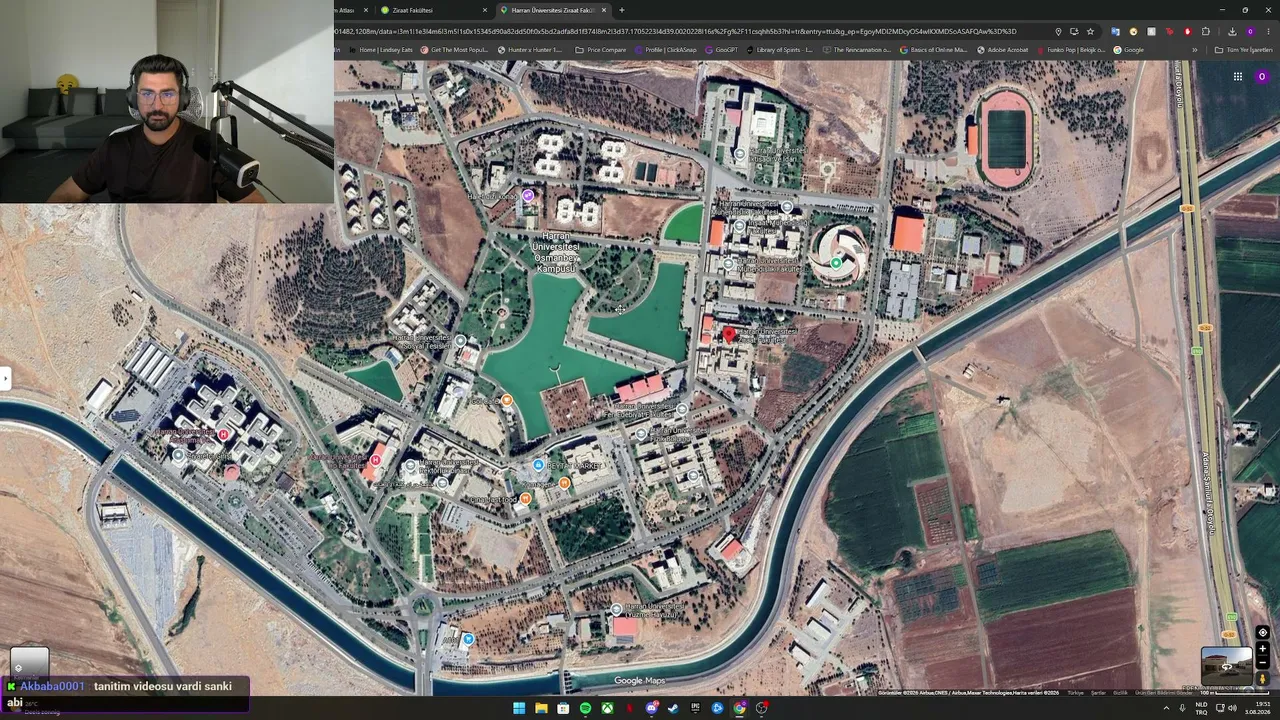The height and width of the screenshot is (720, 1280).
Task: Click the Harran Üniversitesi Osmanbey Kampüsü label
Action: 555,252
